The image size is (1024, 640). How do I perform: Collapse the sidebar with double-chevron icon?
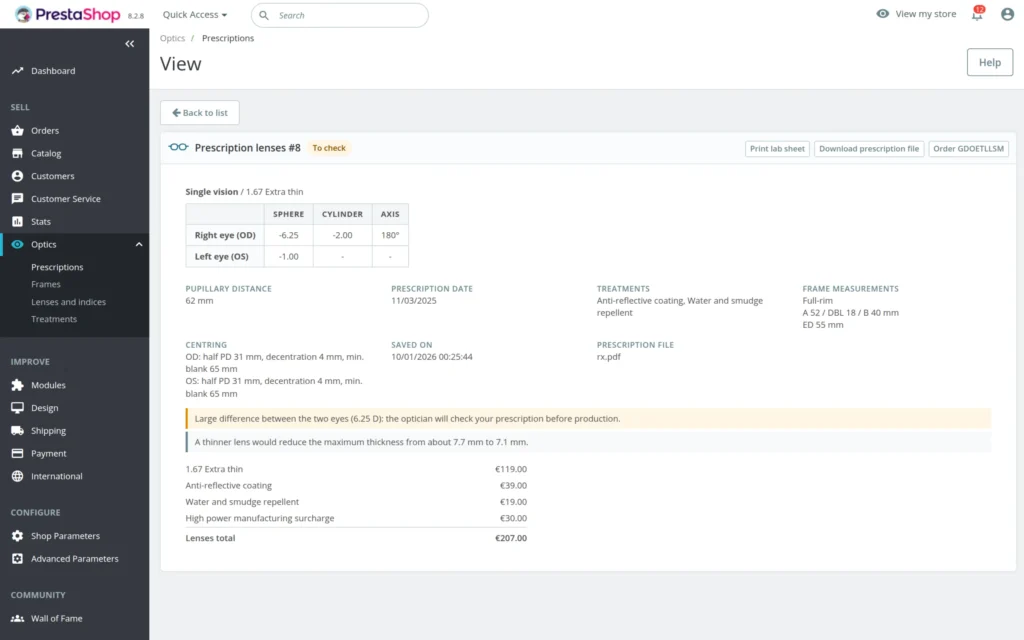(129, 44)
